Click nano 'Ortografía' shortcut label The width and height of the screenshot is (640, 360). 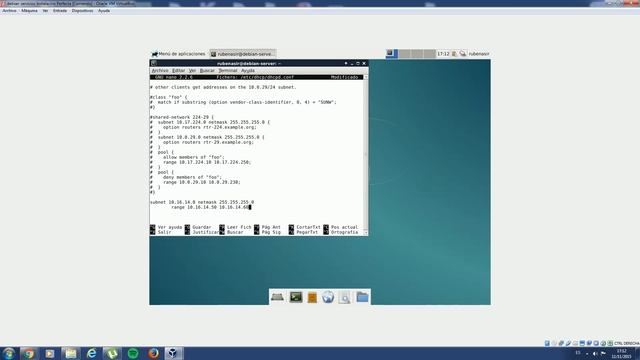344,232
